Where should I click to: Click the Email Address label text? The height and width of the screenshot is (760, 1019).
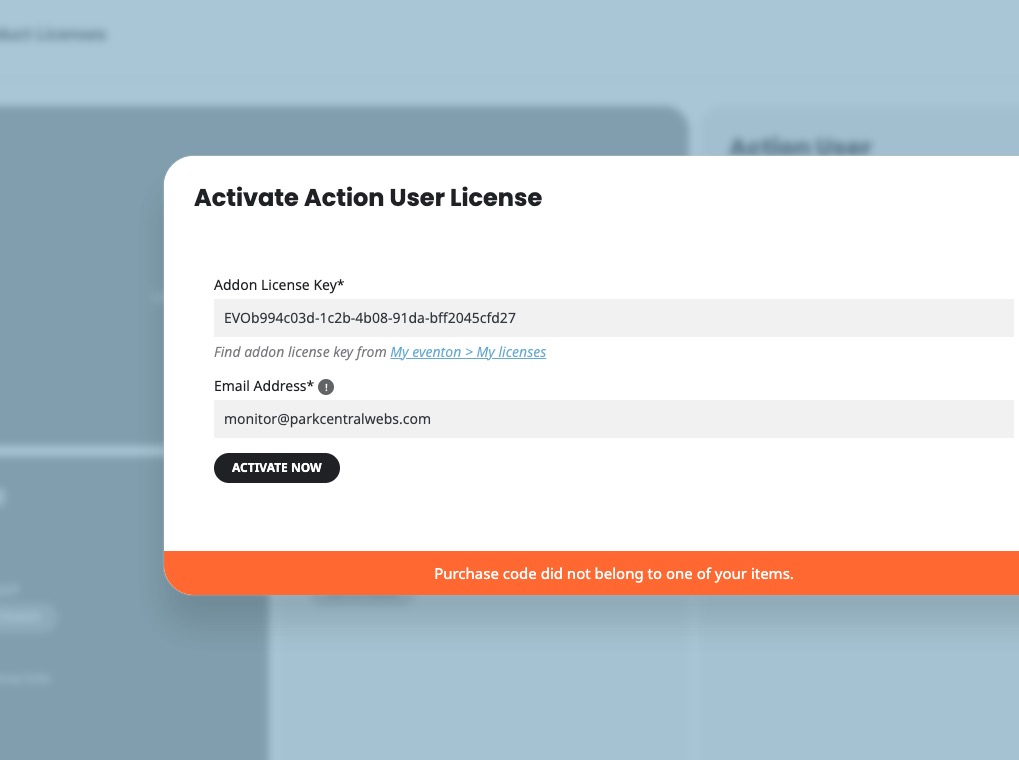pyautogui.click(x=264, y=386)
